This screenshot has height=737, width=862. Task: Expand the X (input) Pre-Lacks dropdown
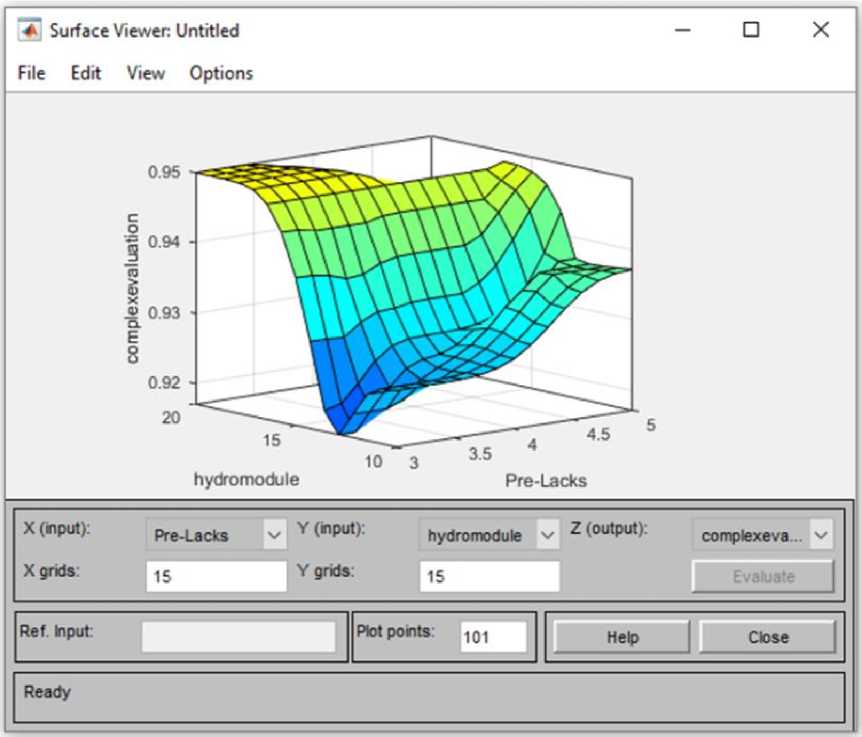click(x=216, y=534)
